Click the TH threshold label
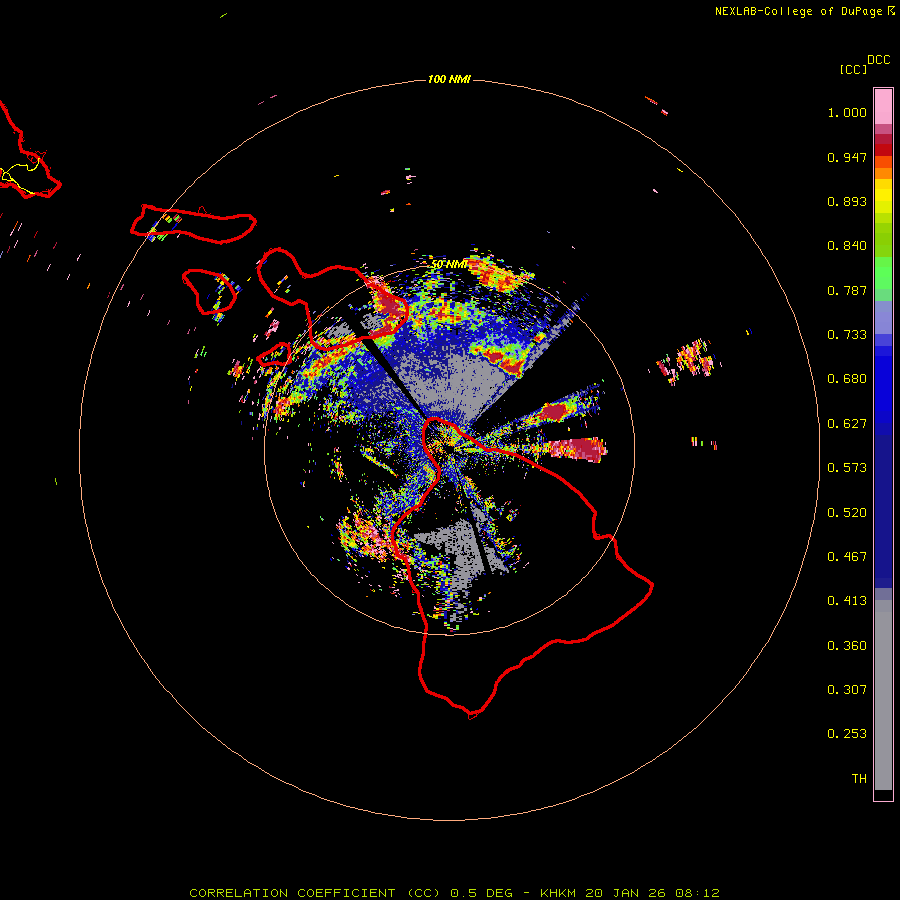900x900 pixels. (x=859, y=779)
